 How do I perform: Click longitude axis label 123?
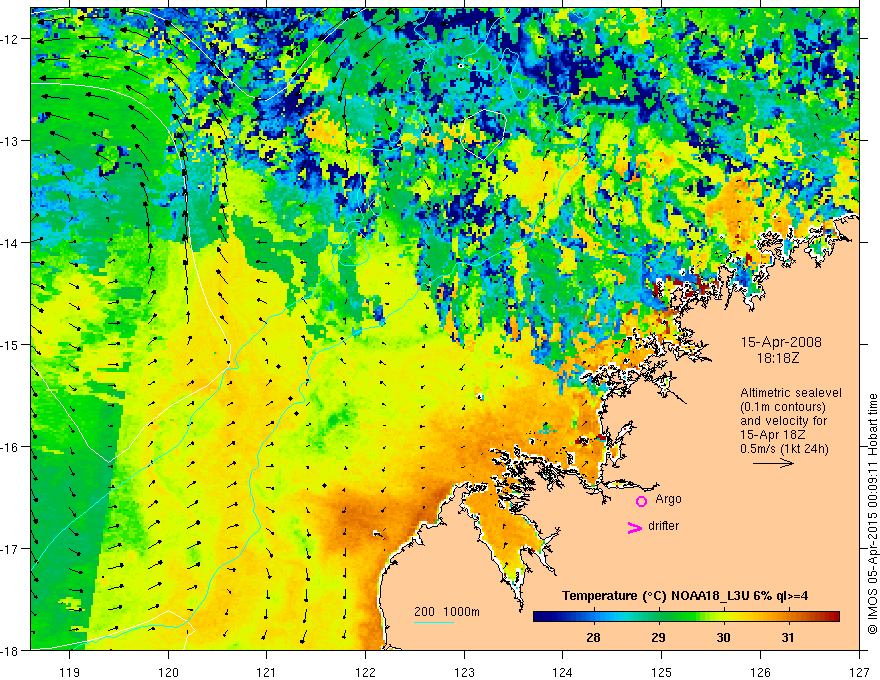[x=464, y=671]
